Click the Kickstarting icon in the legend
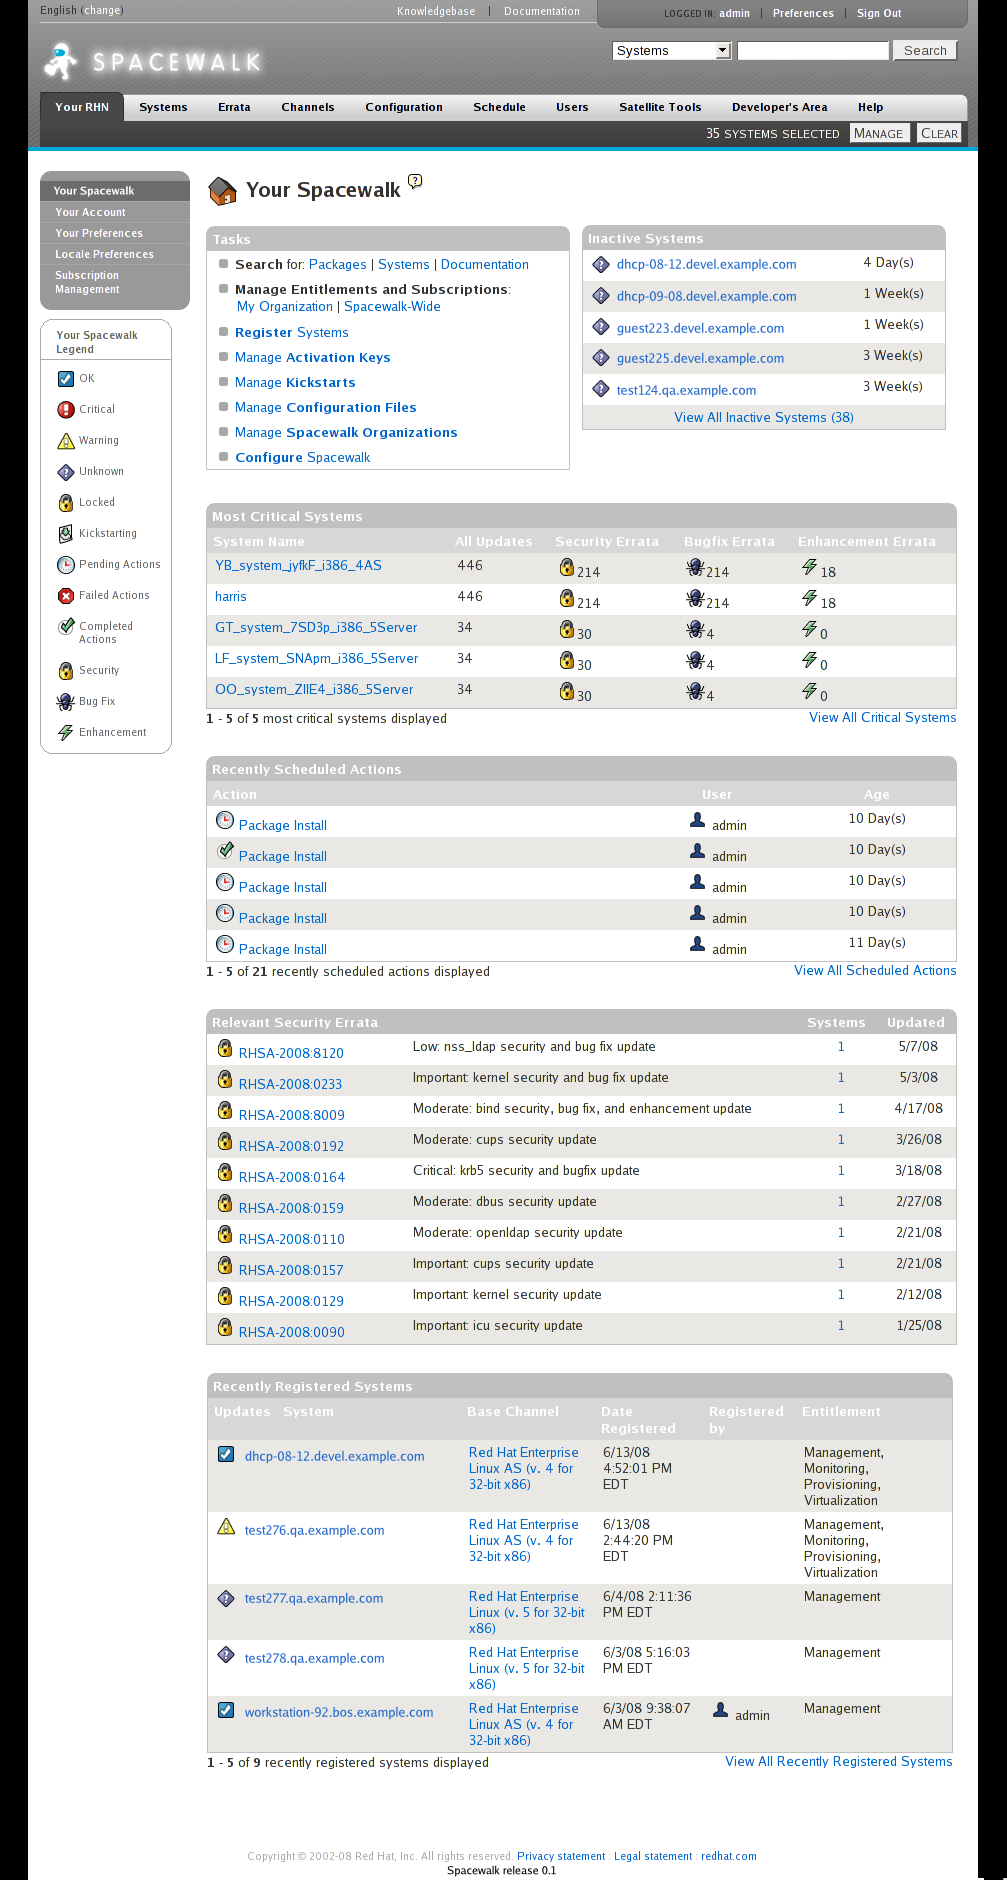1007x1880 pixels. point(66,533)
